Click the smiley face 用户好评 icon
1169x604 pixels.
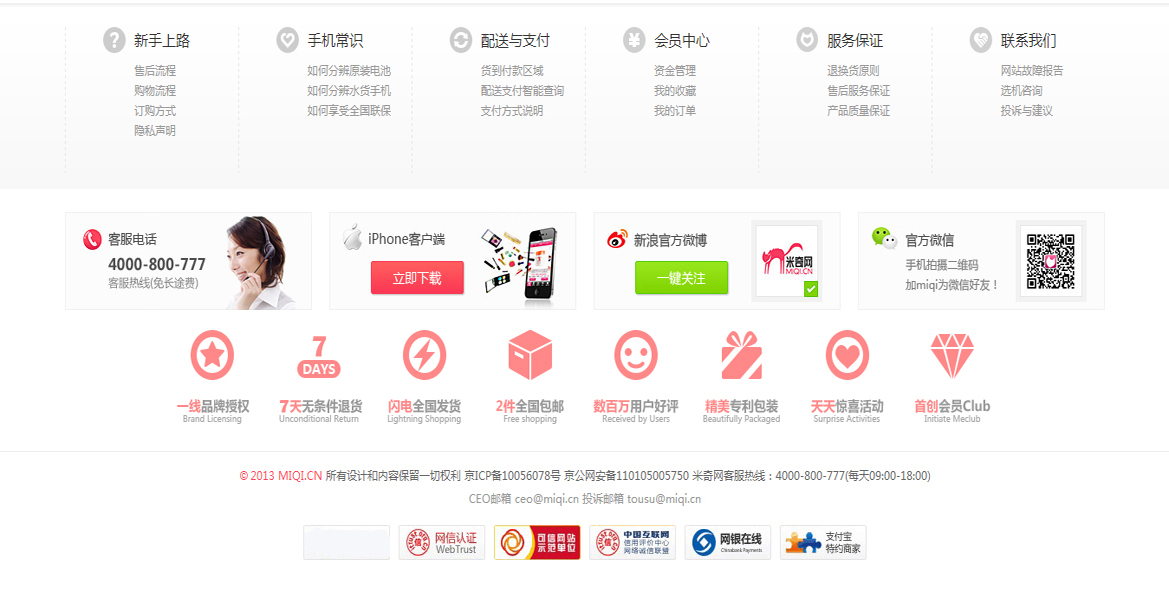pyautogui.click(x=636, y=355)
